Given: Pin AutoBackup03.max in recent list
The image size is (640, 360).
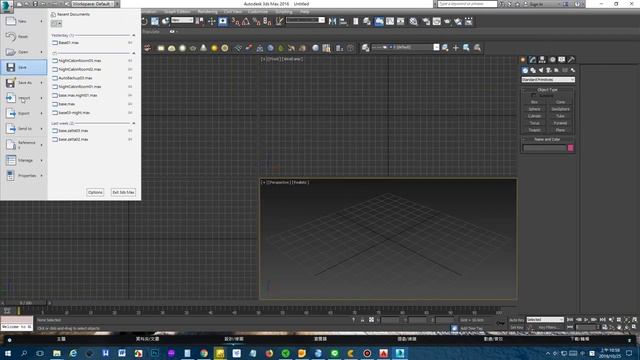Looking at the screenshot, I should pos(130,78).
